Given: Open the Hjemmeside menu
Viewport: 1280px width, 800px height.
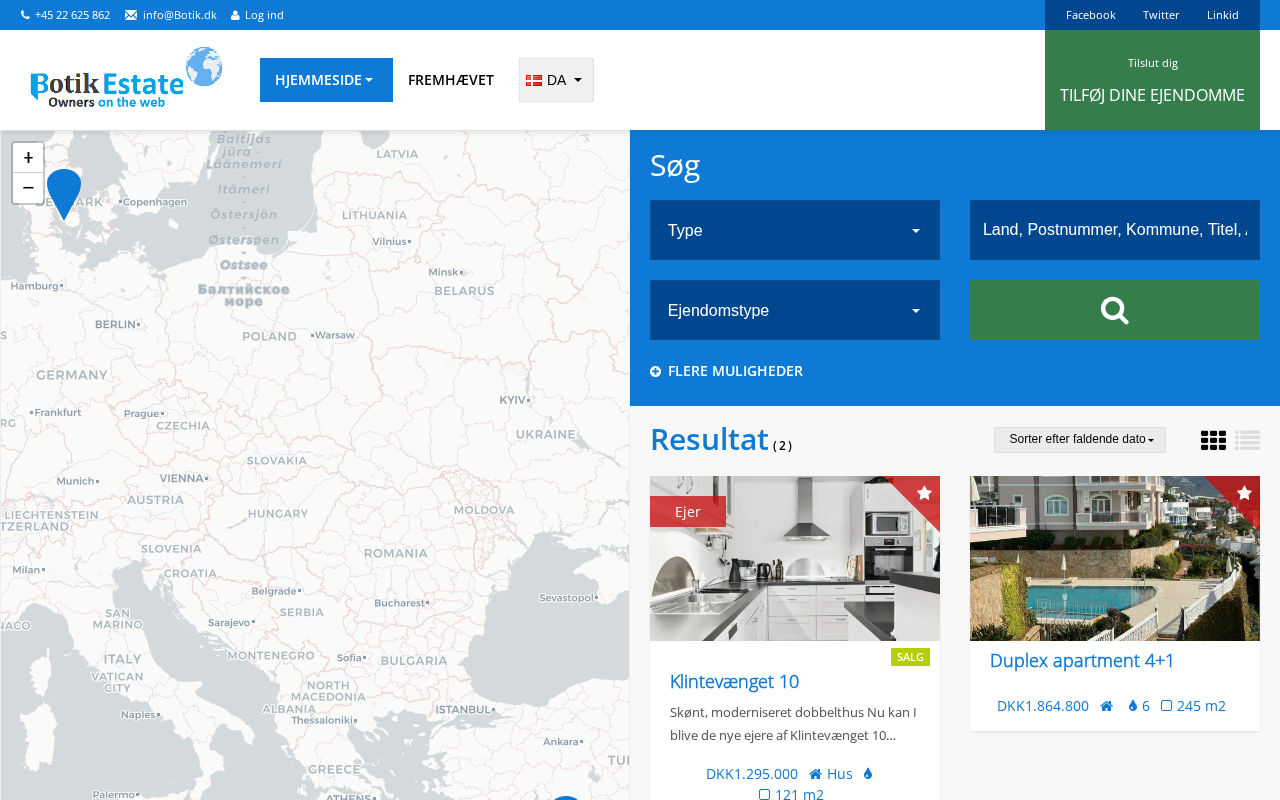Looking at the screenshot, I should (x=326, y=80).
